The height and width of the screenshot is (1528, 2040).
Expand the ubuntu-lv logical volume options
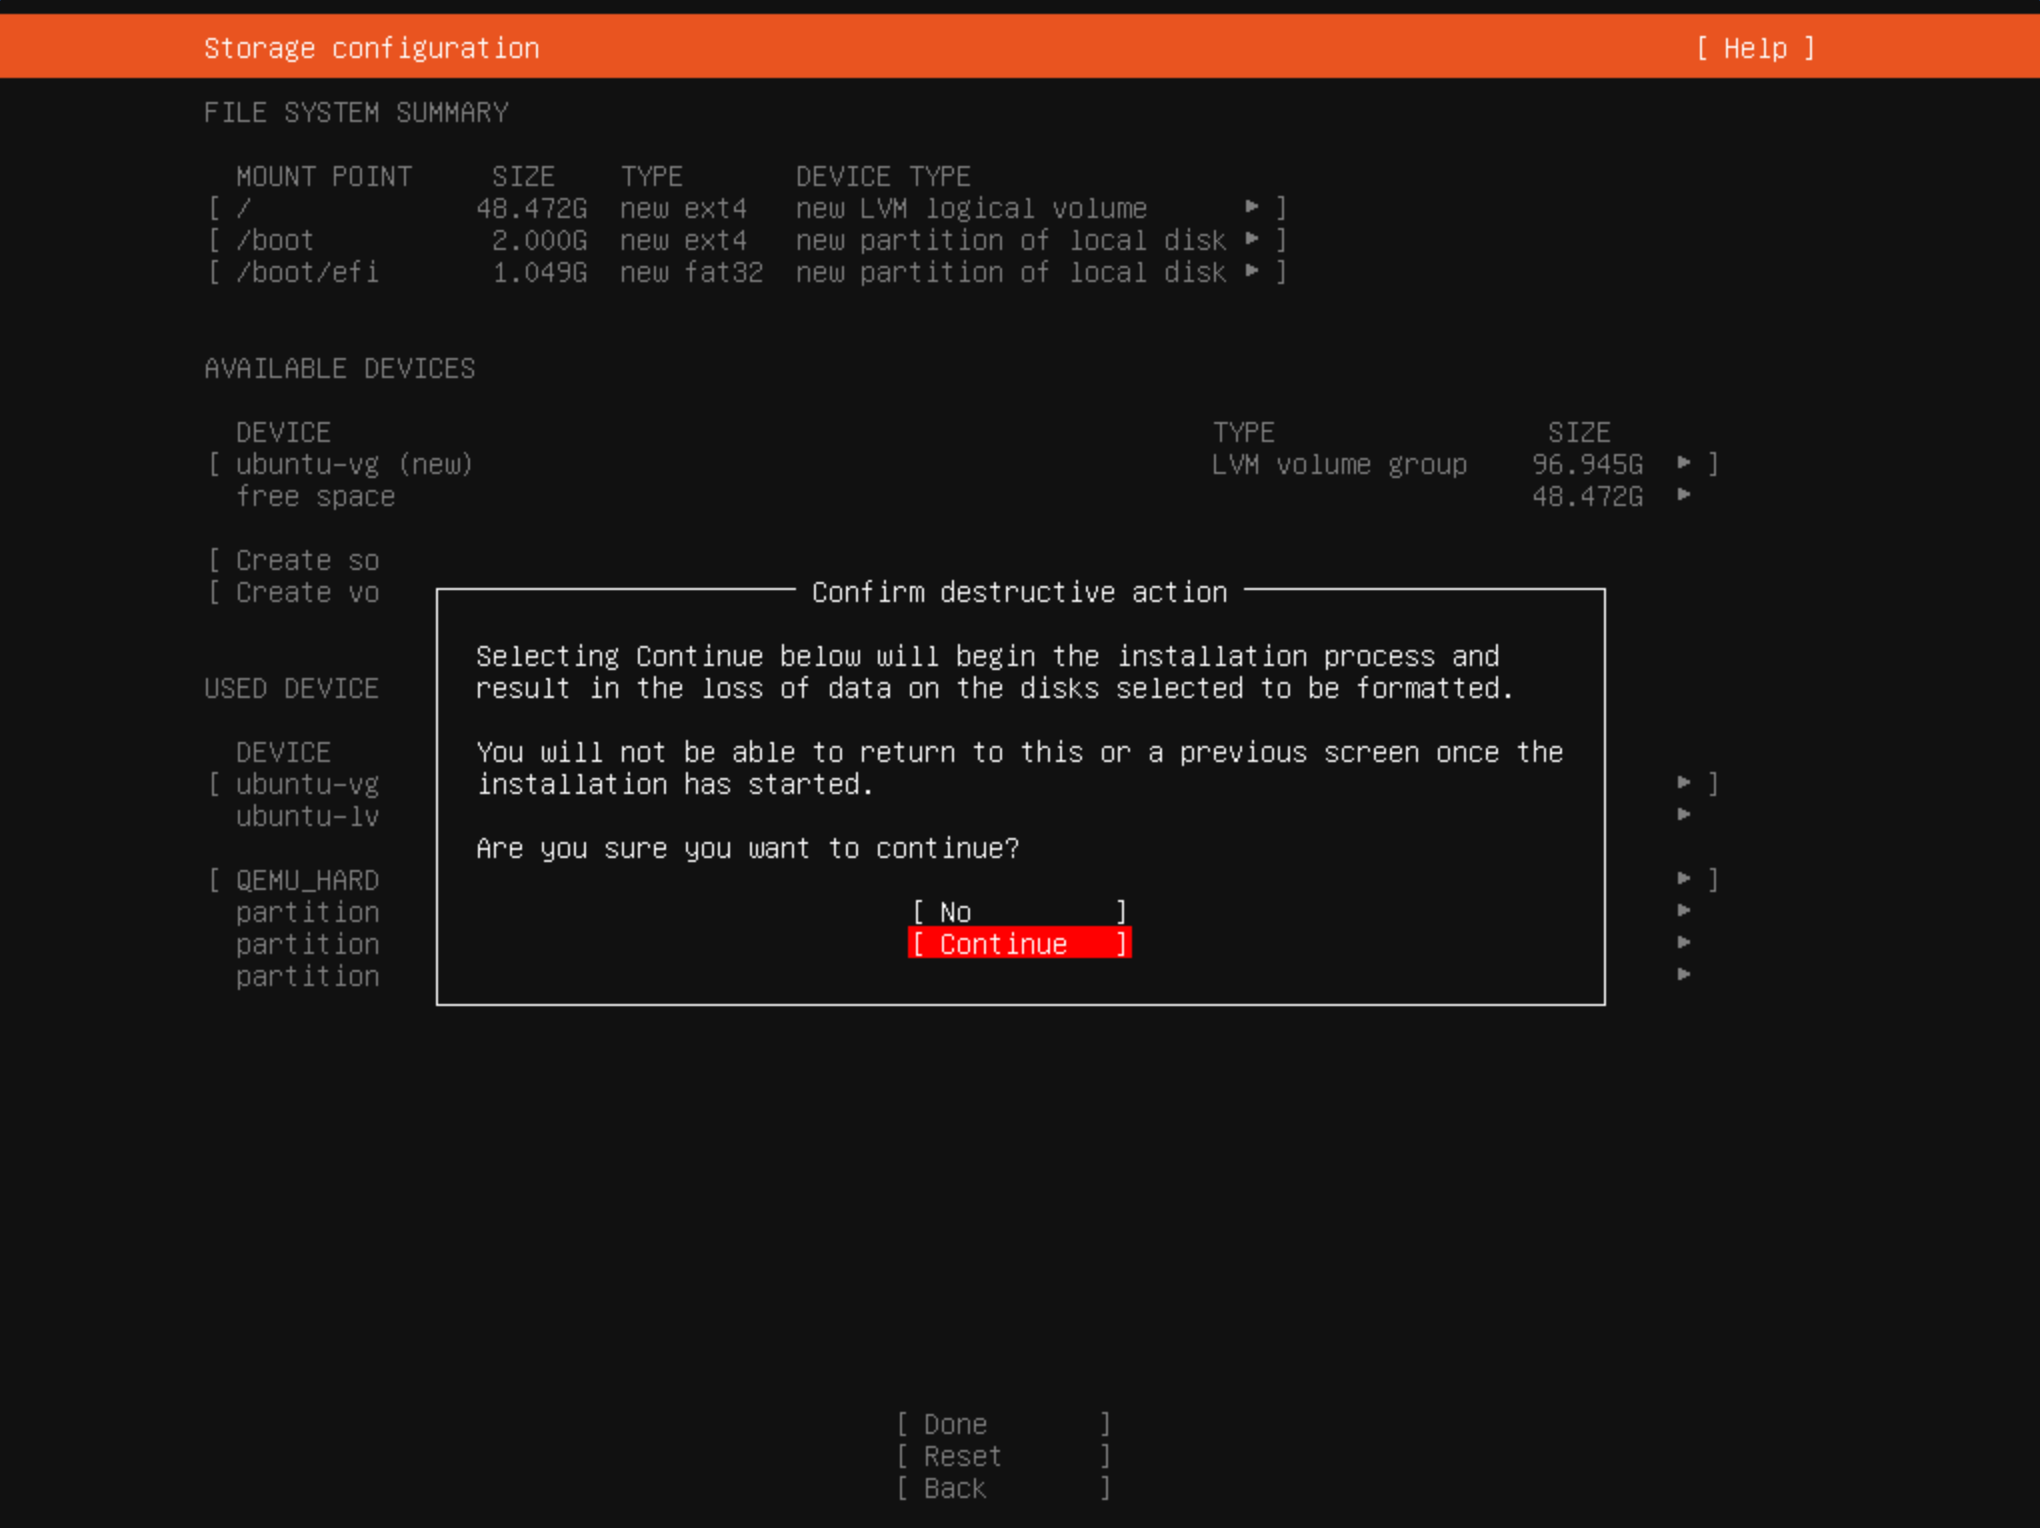pyautogui.click(x=1686, y=815)
